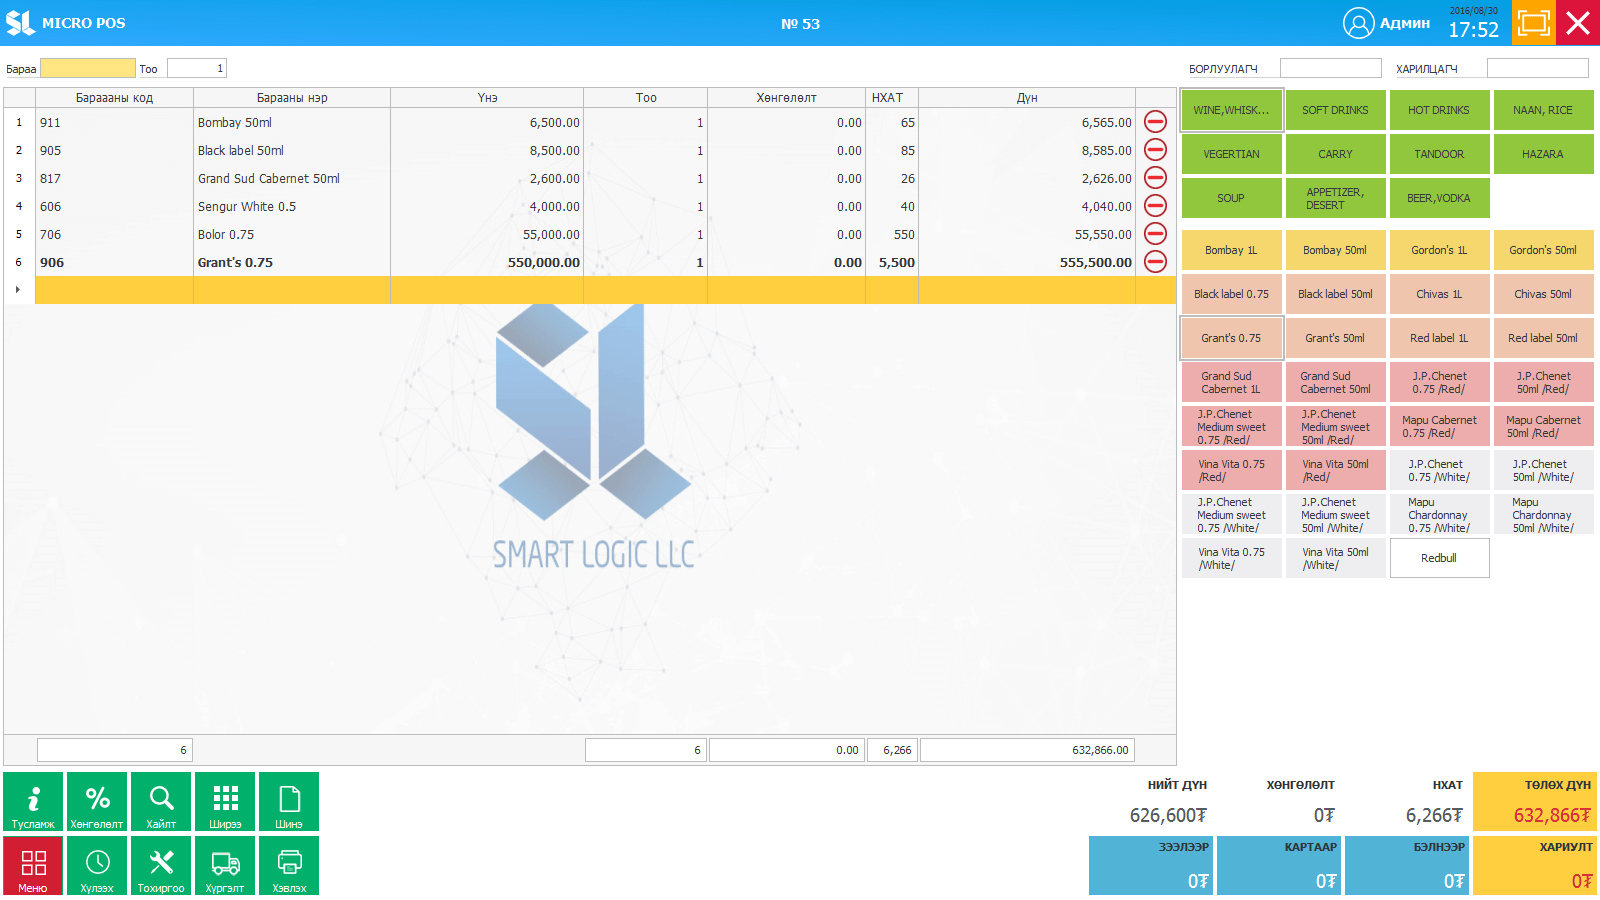Add Mapu Cabernet 0.75 /Red/
Image resolution: width=1600 pixels, height=900 pixels.
pyautogui.click(x=1439, y=426)
